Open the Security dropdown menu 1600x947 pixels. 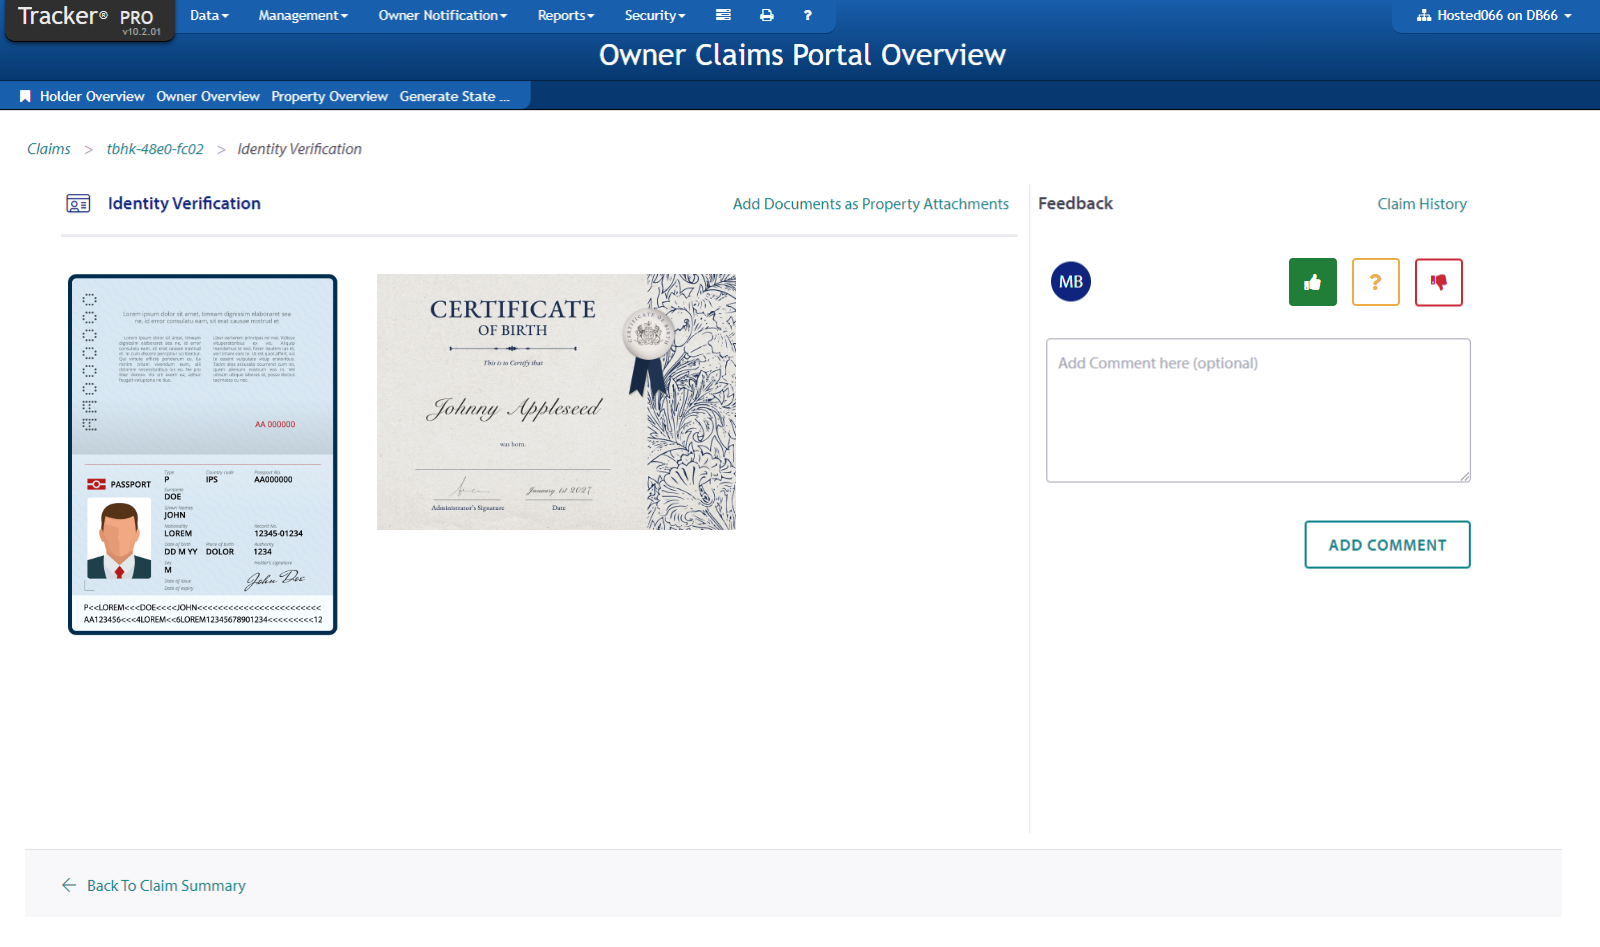tap(654, 15)
